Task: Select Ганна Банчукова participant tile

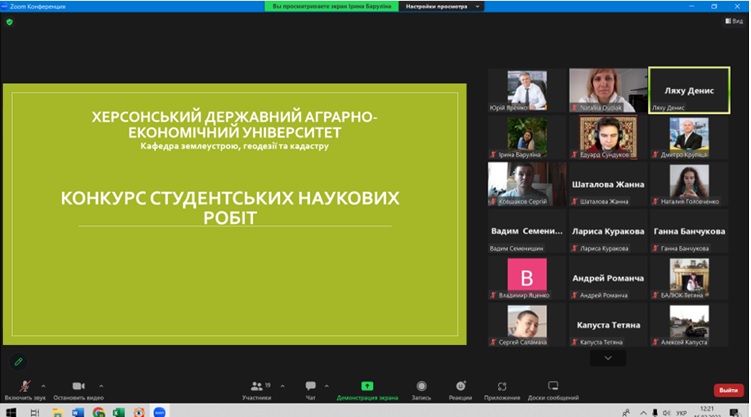Action: [689, 231]
